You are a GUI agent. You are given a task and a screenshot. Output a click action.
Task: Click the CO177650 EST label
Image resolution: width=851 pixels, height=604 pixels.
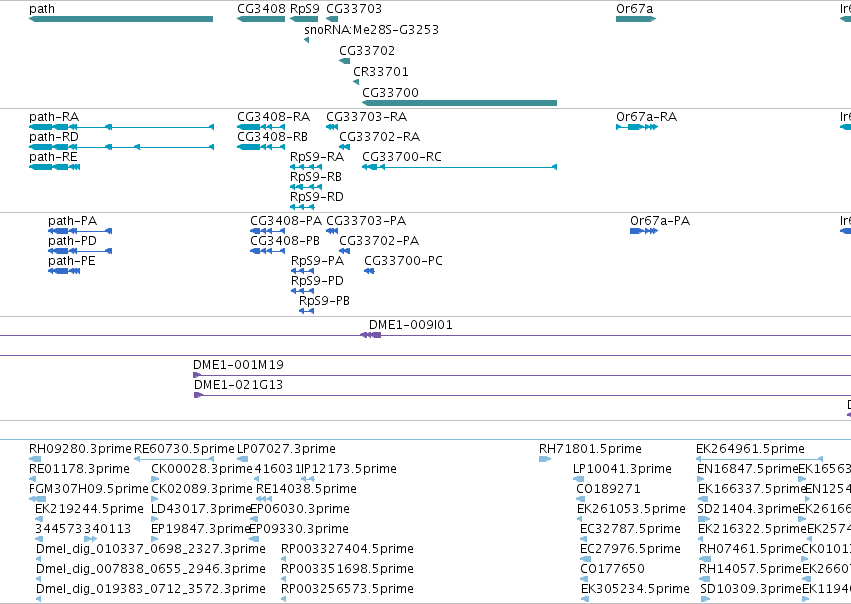coord(612,569)
